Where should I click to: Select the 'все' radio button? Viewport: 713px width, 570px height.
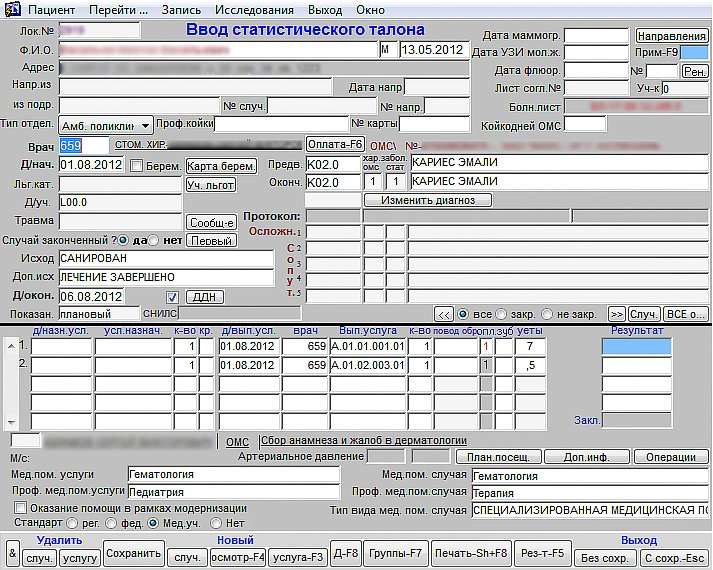click(x=463, y=314)
